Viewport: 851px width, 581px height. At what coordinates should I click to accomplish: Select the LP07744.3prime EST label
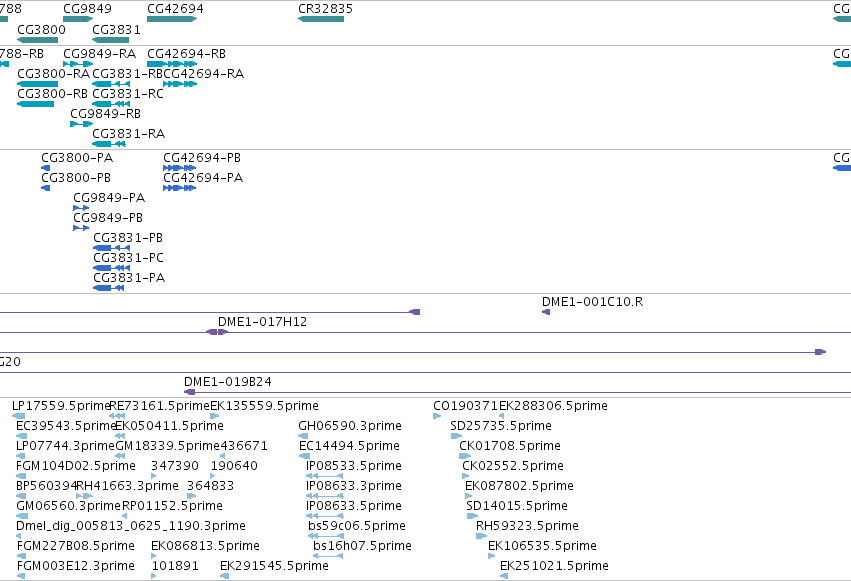pos(65,446)
